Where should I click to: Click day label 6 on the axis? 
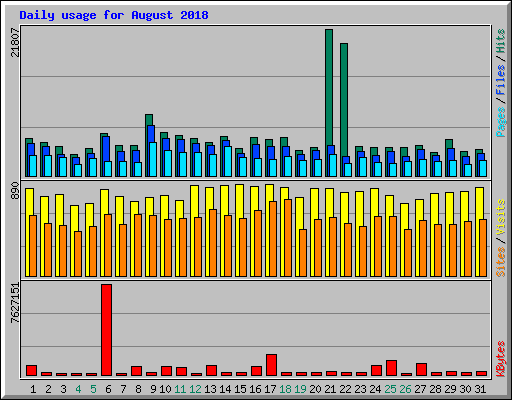(x=108, y=389)
